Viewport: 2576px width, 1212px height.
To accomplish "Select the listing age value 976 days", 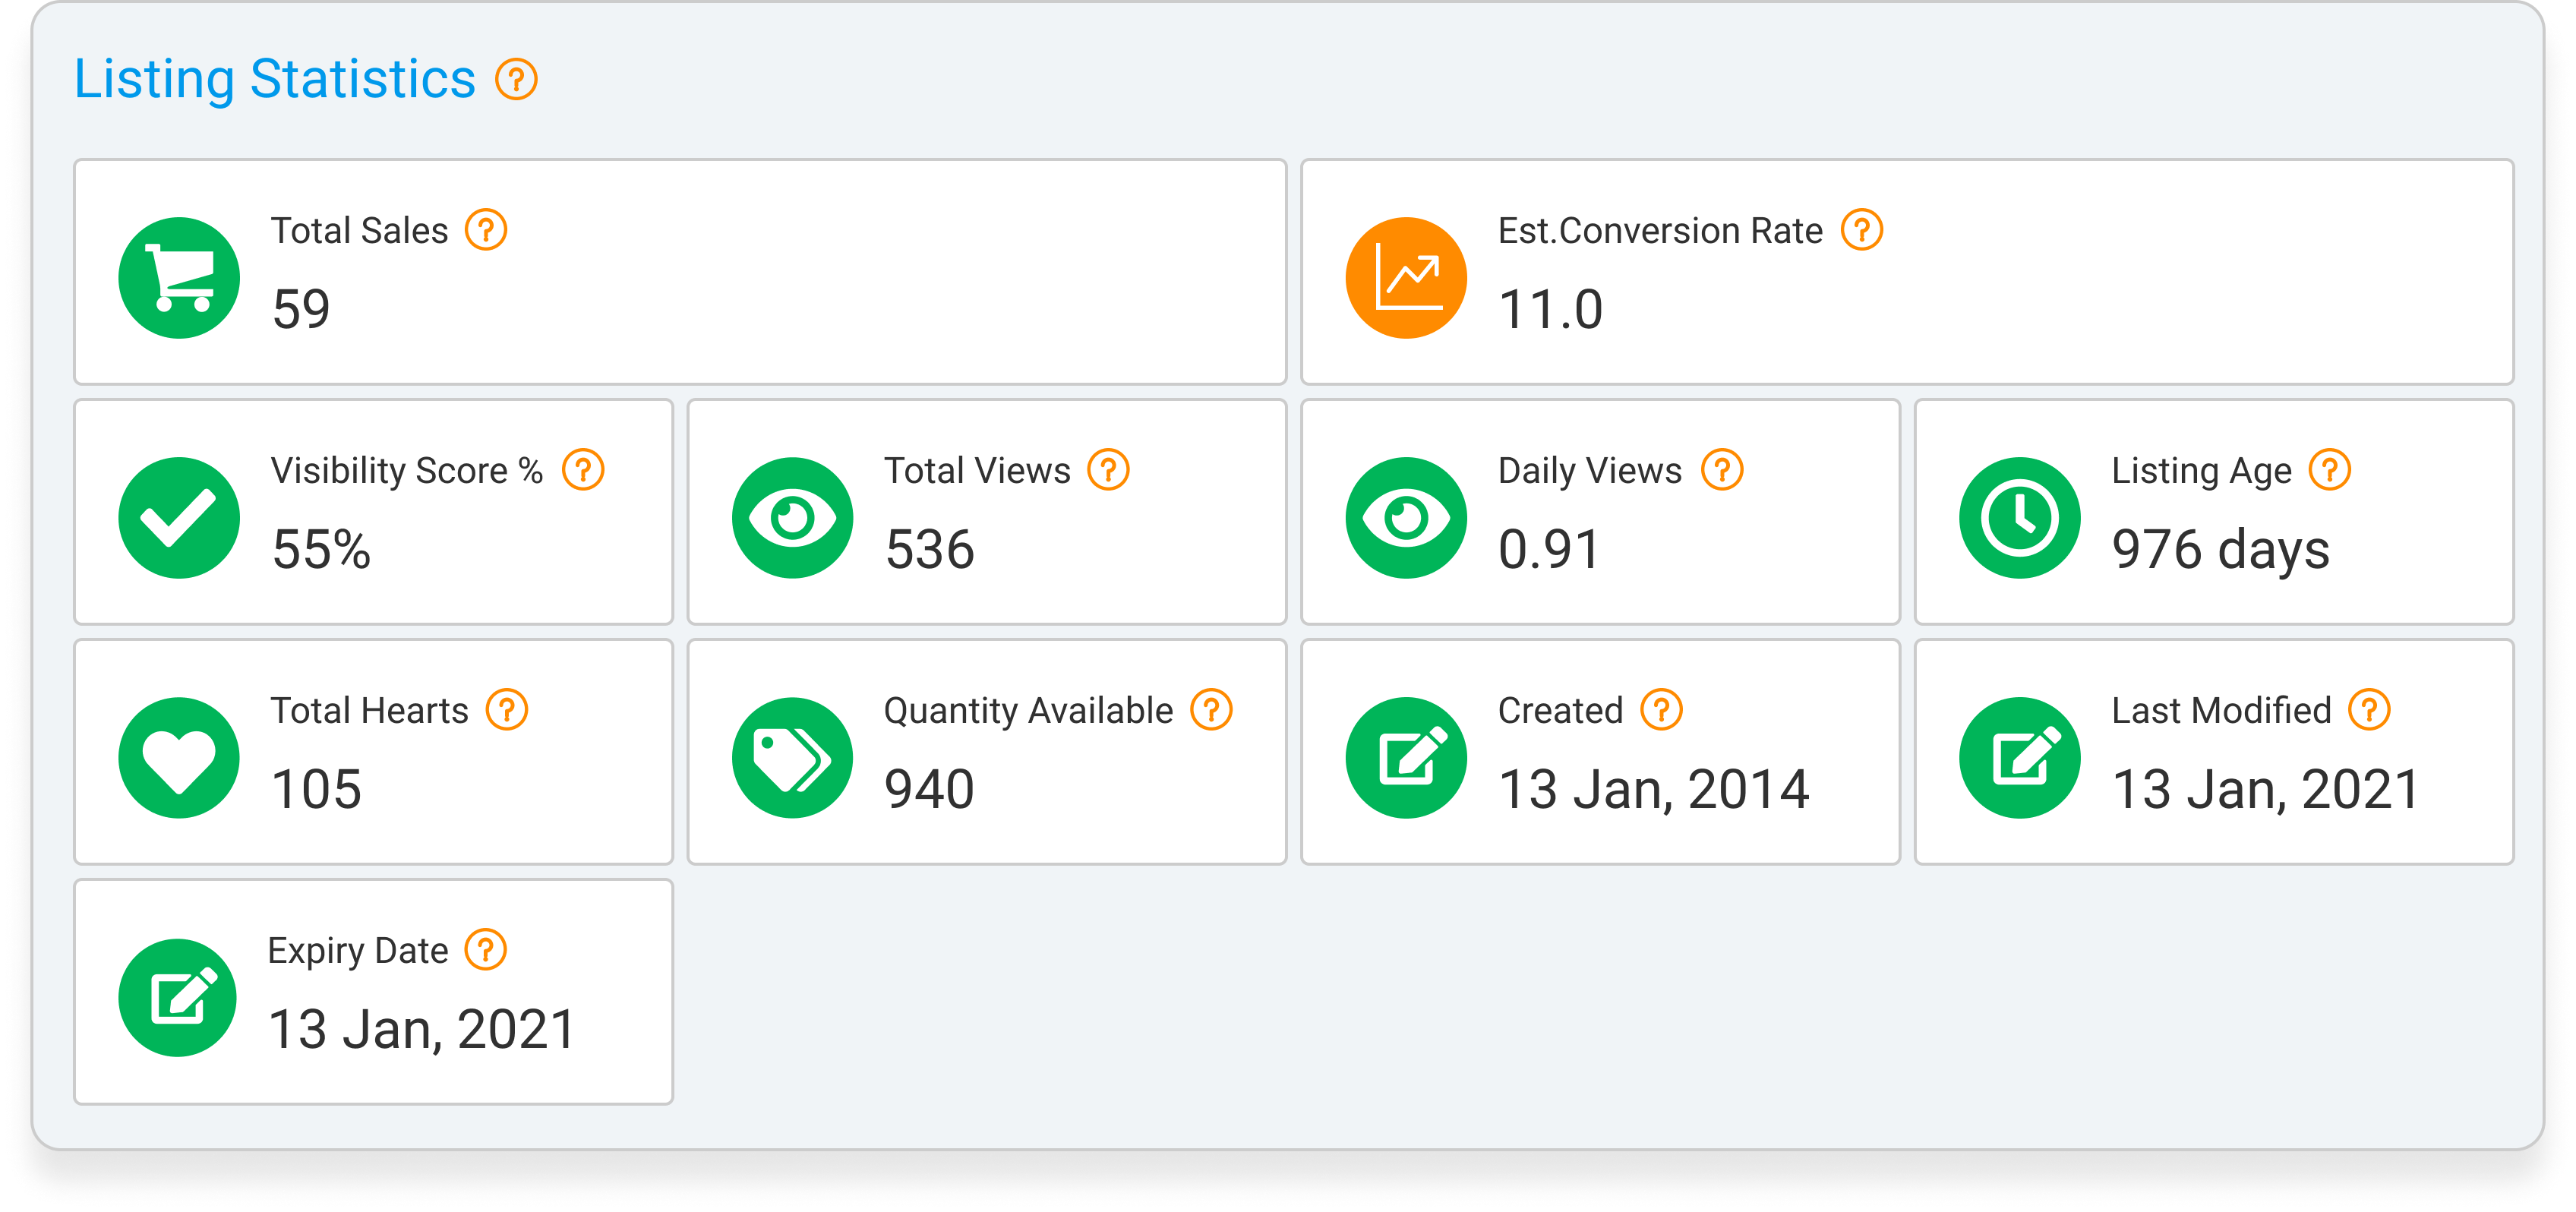I will coord(2220,551).
